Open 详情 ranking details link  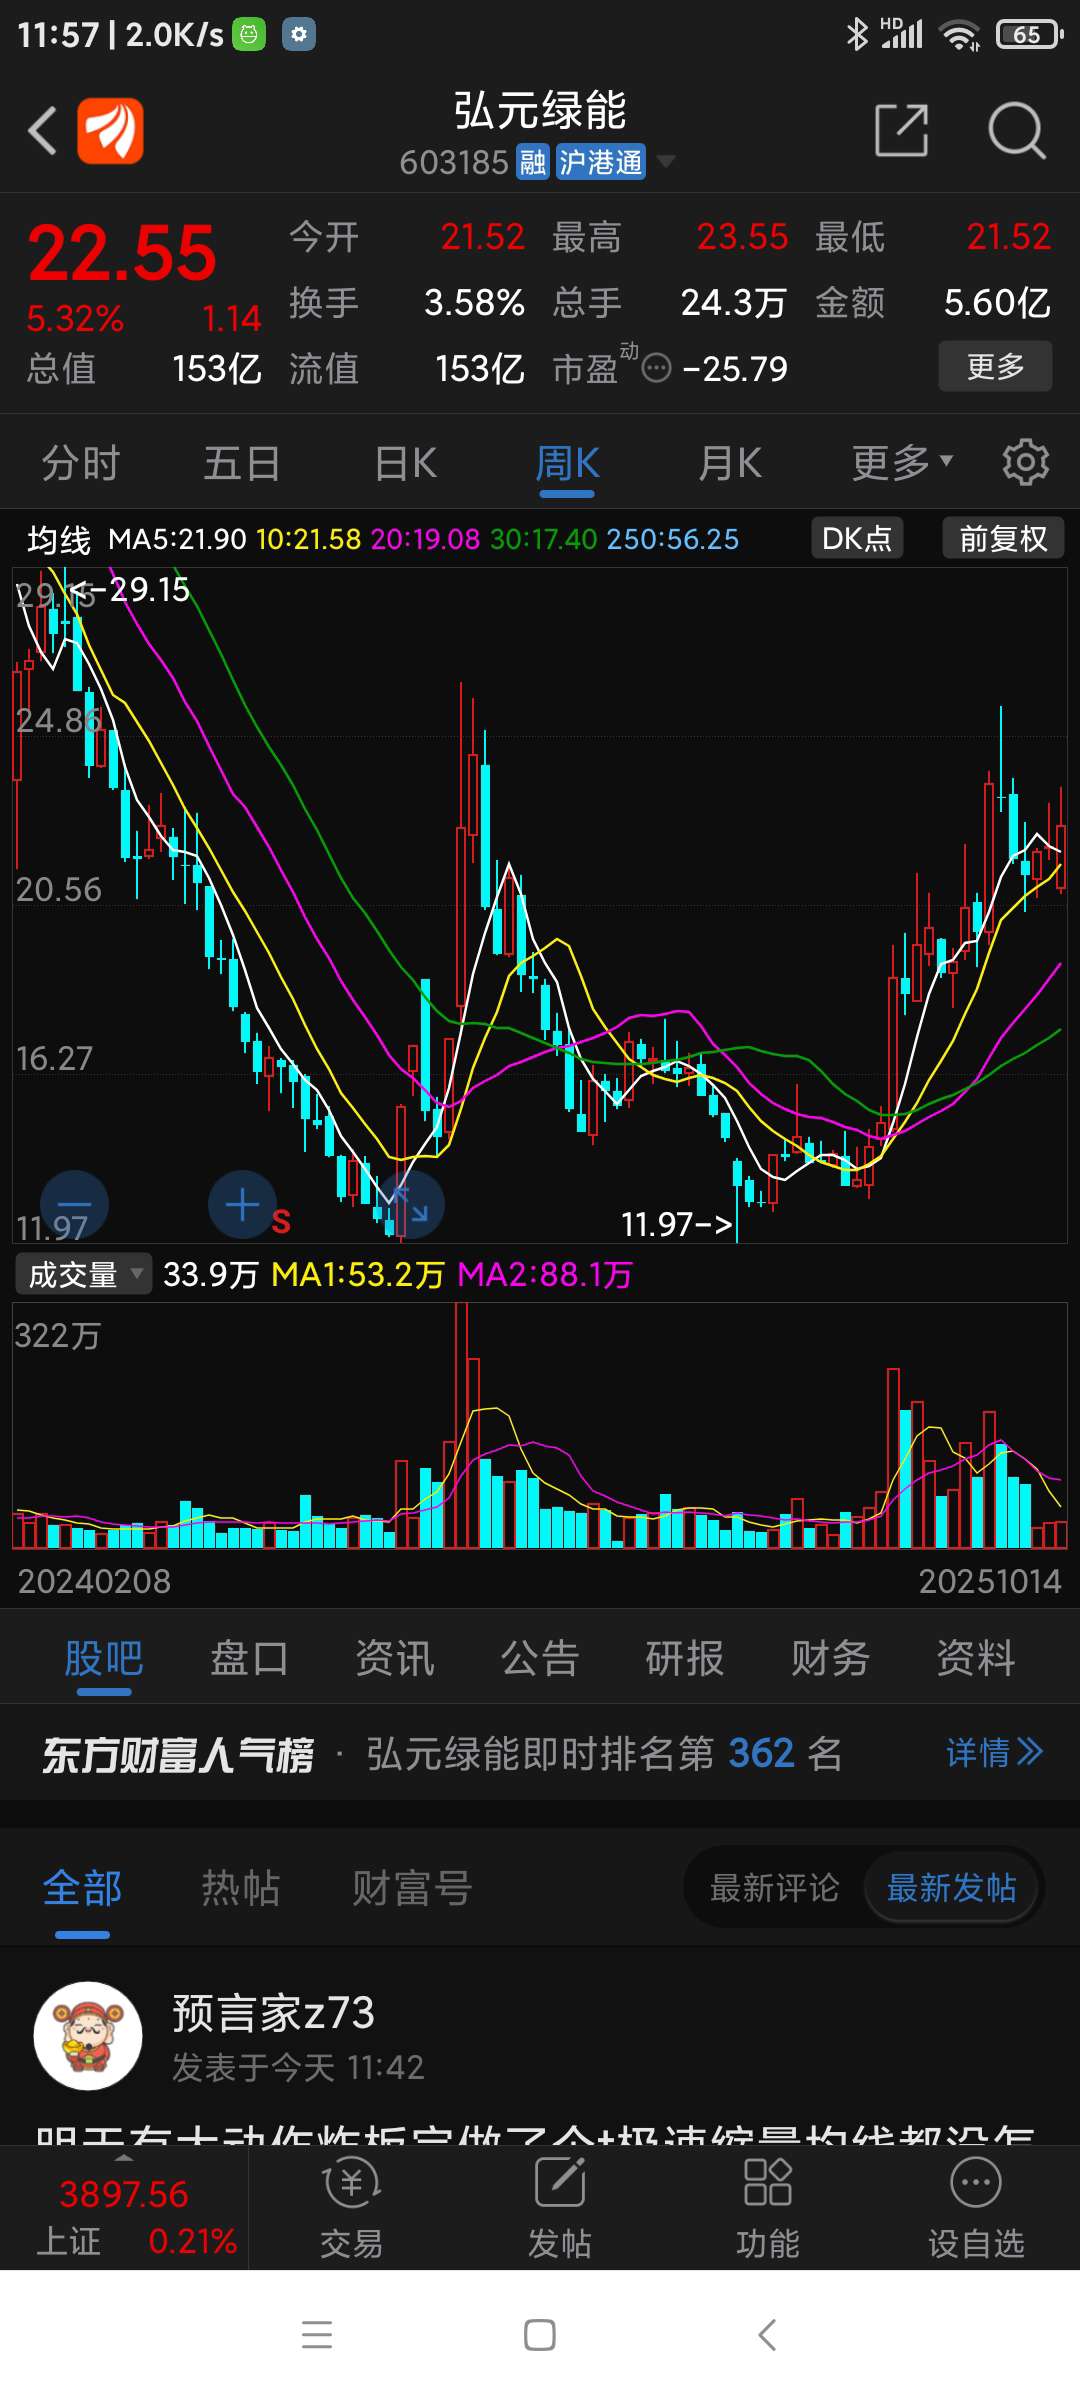pyautogui.click(x=994, y=1752)
